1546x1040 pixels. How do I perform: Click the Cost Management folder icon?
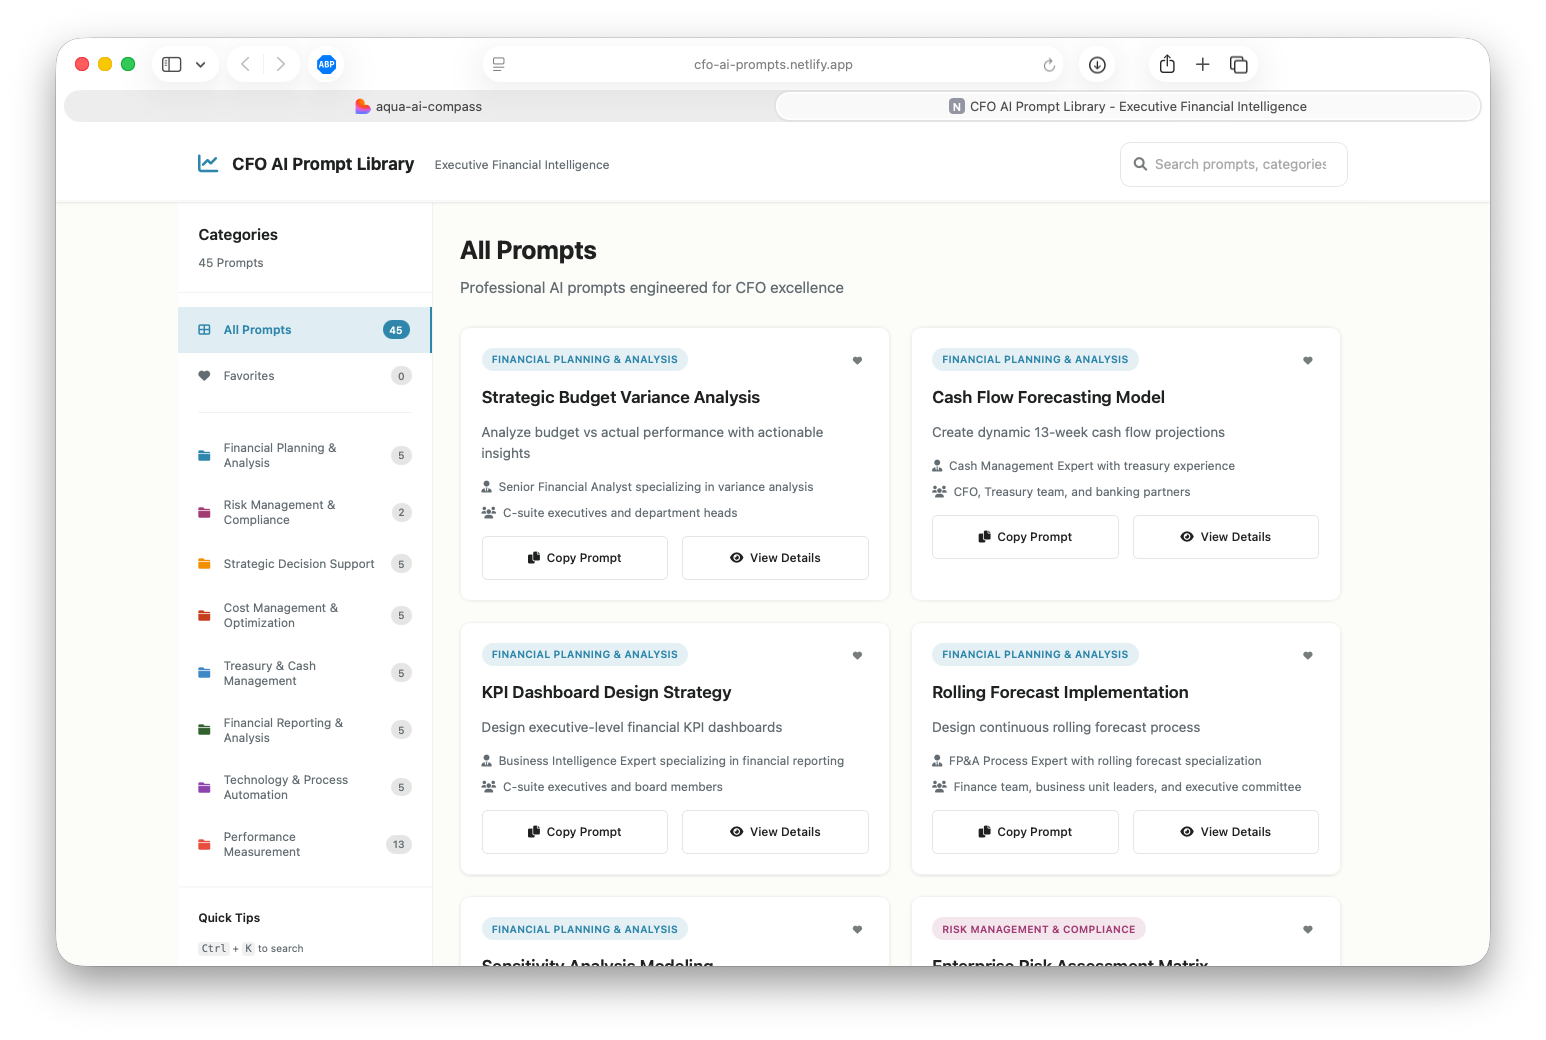[x=204, y=615]
